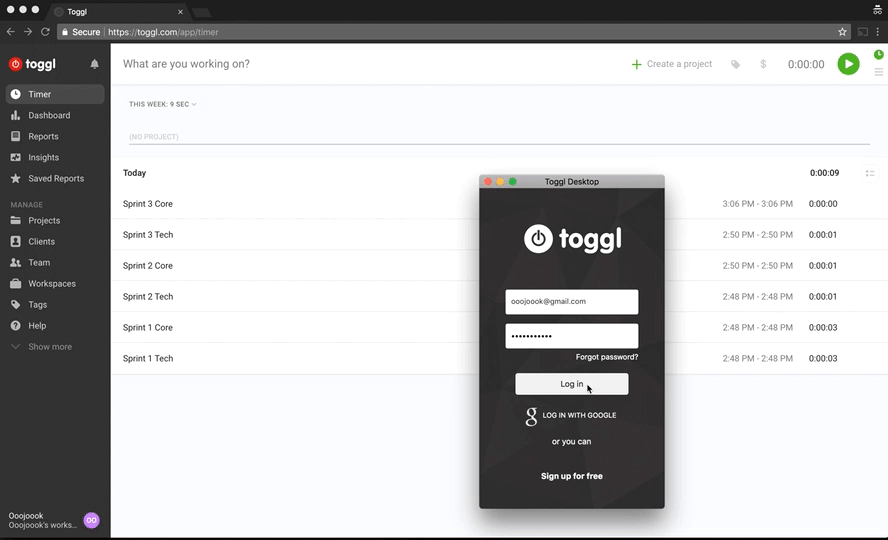Select the Sprint 2 Core time entry
Image resolution: width=888 pixels, height=540 pixels.
click(x=148, y=265)
